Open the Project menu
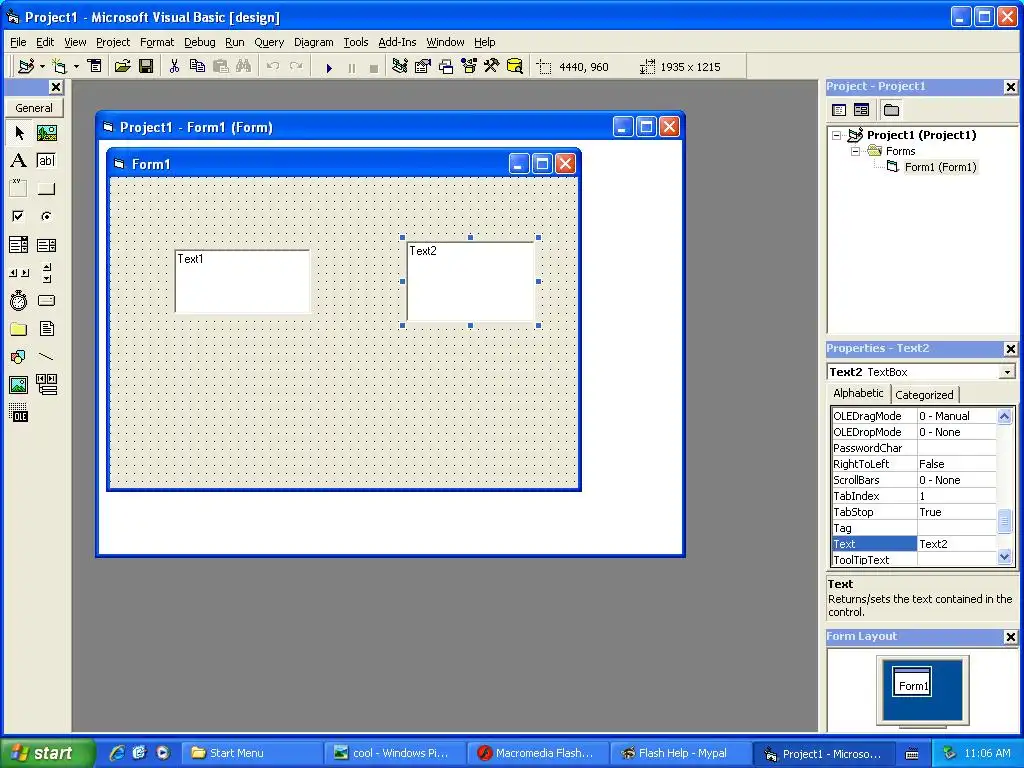 tap(113, 42)
